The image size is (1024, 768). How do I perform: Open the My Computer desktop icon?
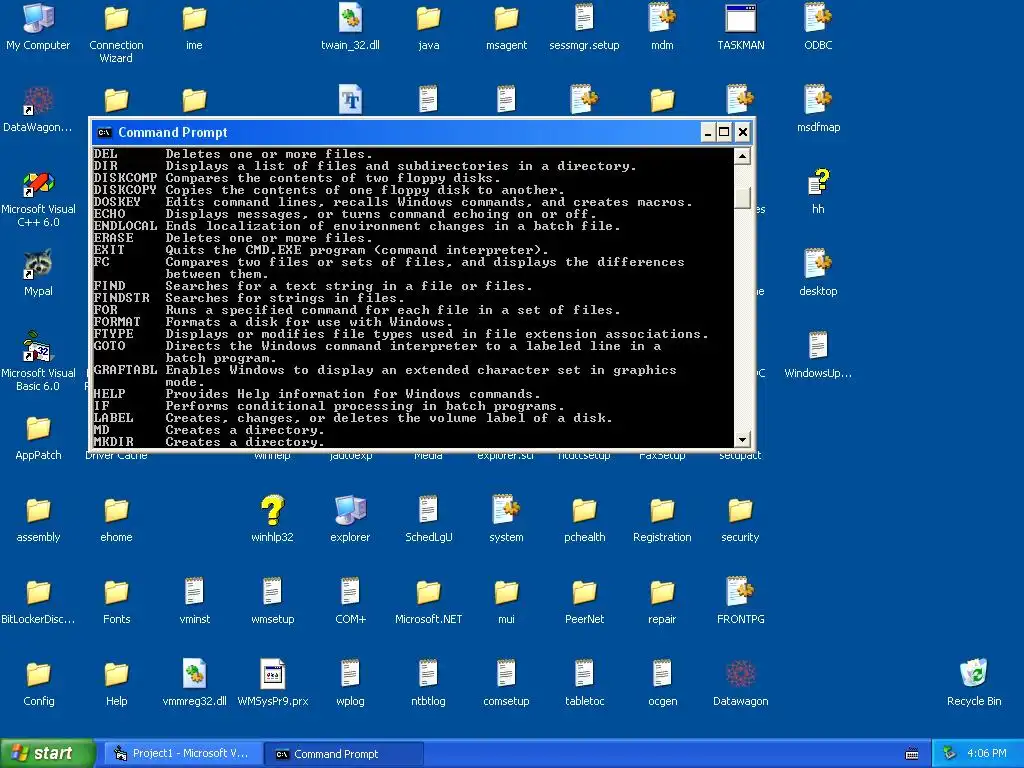click(38, 18)
